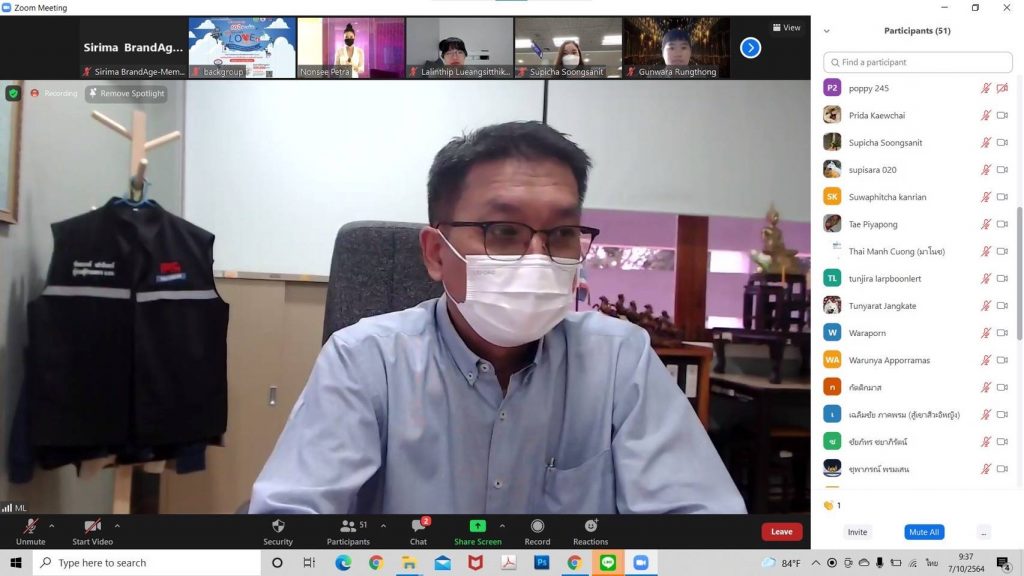Open LINE app from the Windows taskbar

click(x=607, y=563)
